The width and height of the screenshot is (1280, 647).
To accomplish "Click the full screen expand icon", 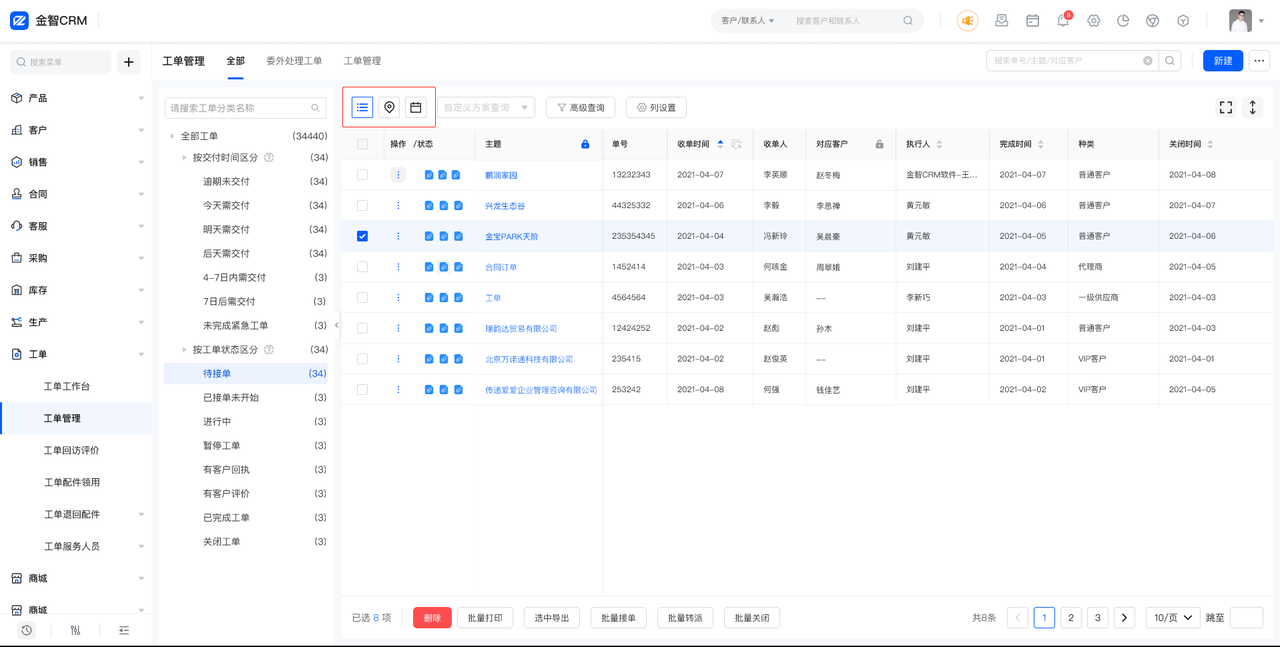I will 1226,107.
